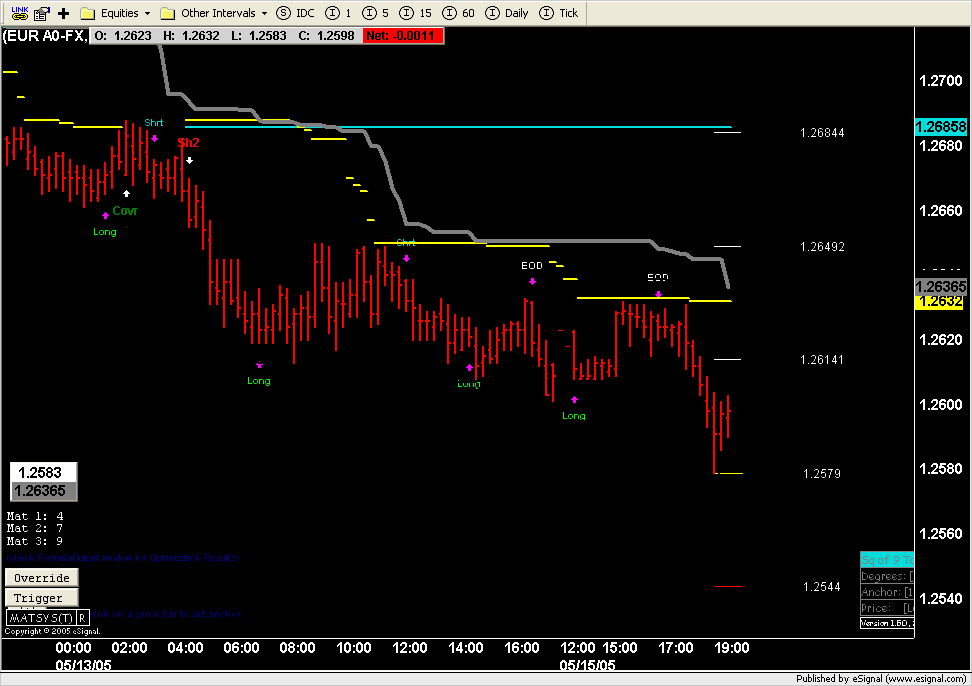Switch to the 15-minute interval button
Viewport: 972px width, 686px height.
click(415, 13)
